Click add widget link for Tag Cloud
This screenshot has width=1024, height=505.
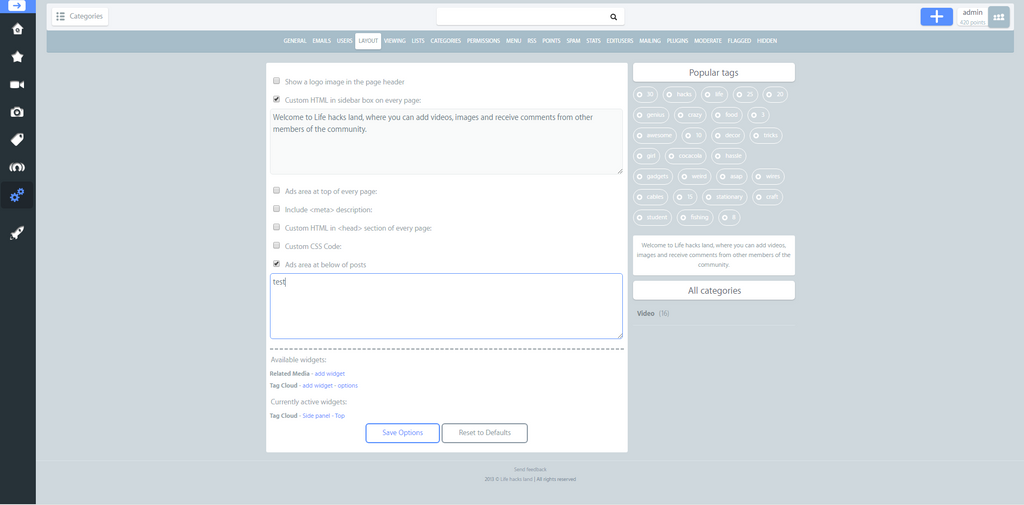[x=317, y=385]
